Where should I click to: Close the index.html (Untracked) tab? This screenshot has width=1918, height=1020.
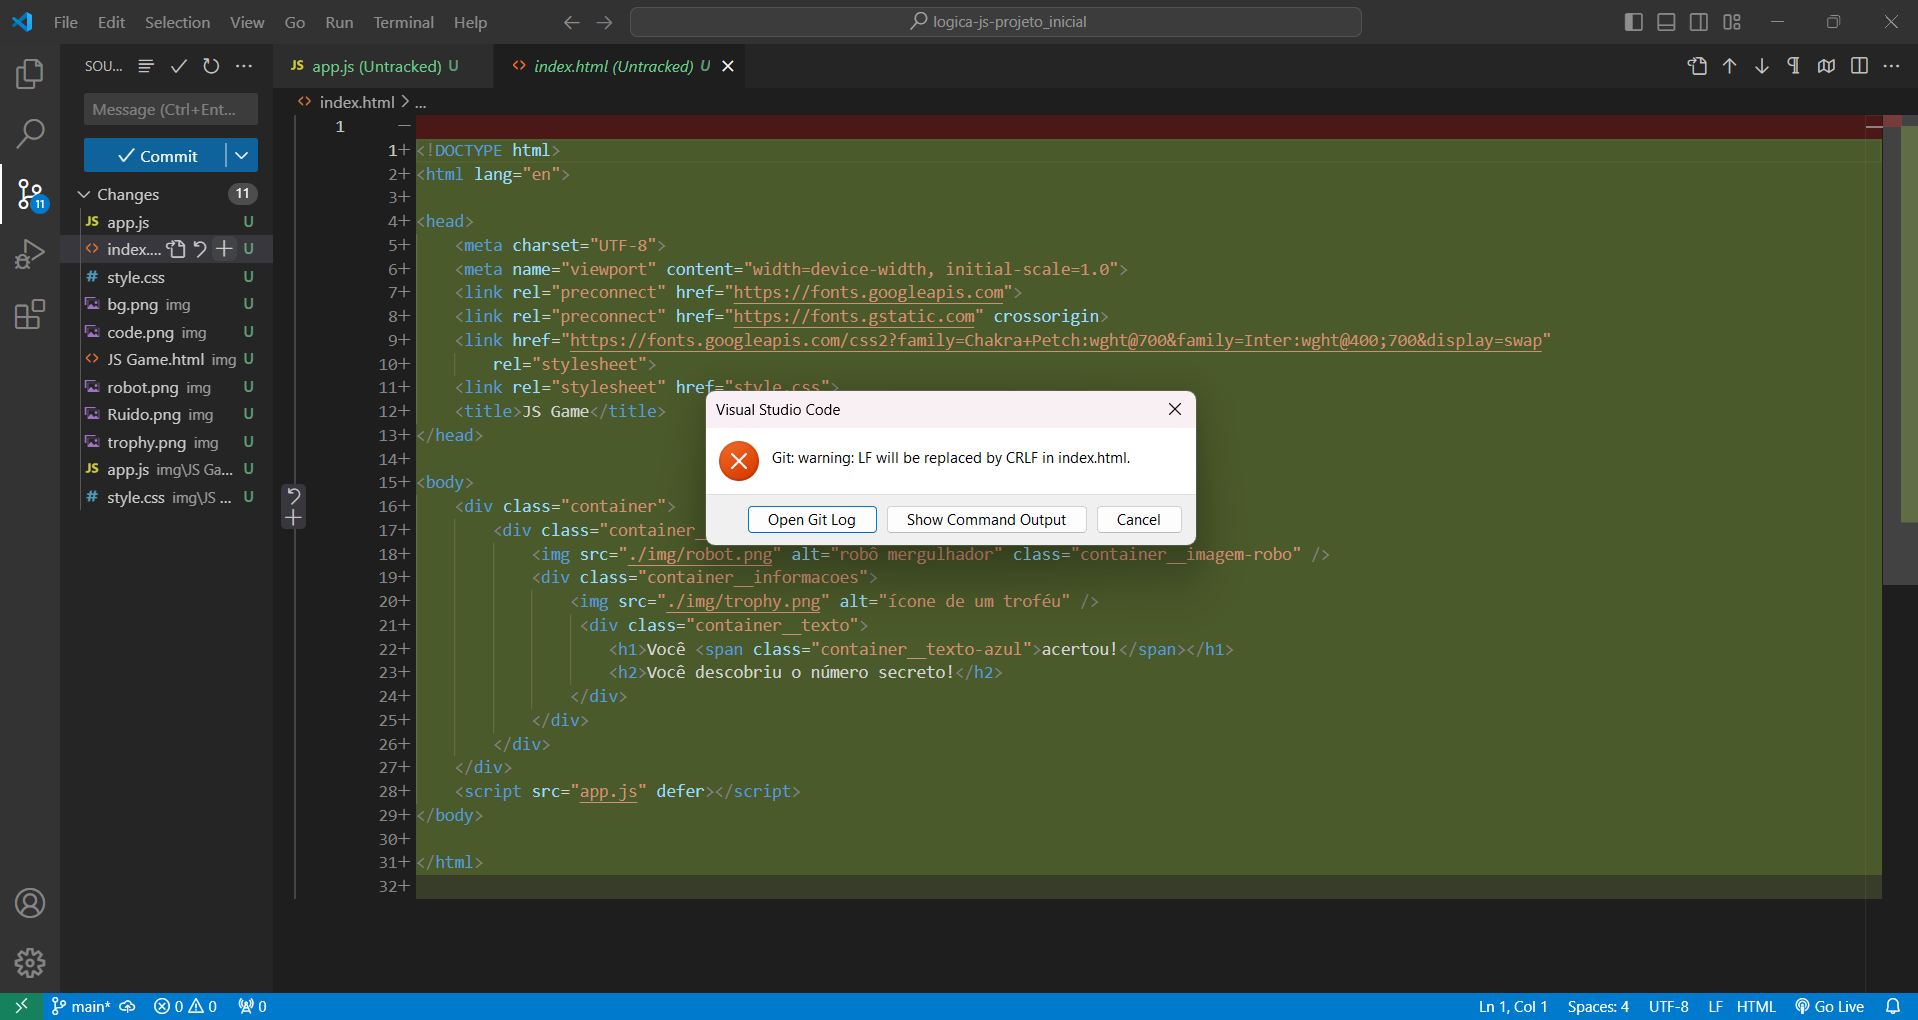point(728,66)
